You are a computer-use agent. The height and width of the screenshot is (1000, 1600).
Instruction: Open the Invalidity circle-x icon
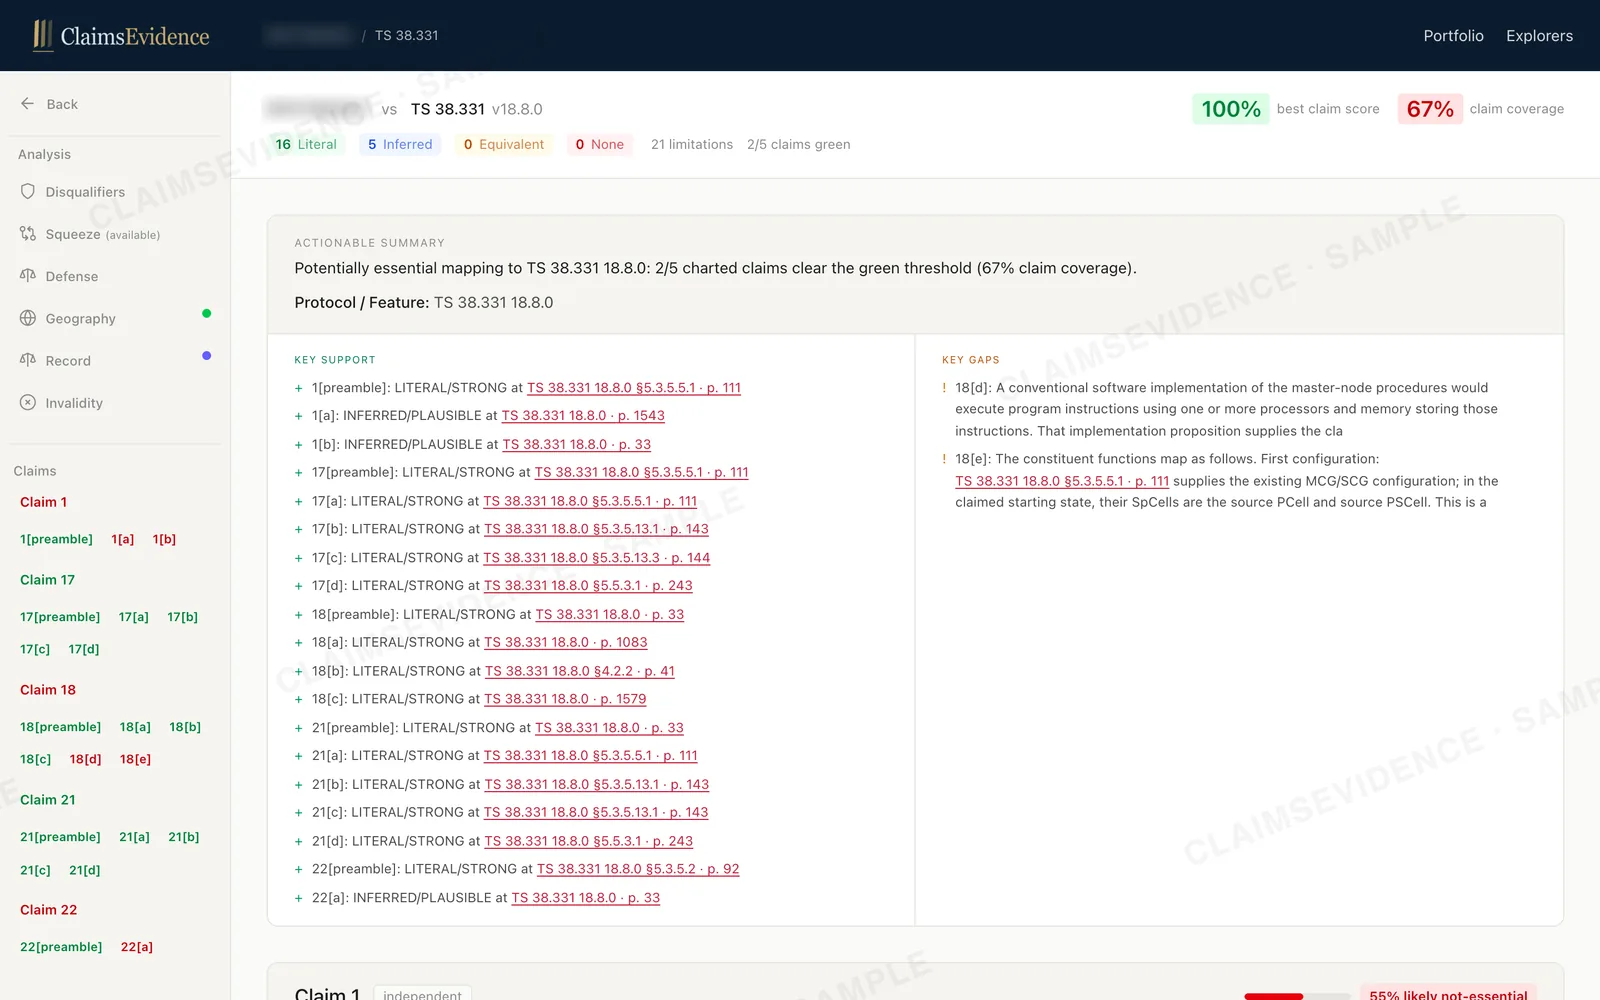pos(28,403)
